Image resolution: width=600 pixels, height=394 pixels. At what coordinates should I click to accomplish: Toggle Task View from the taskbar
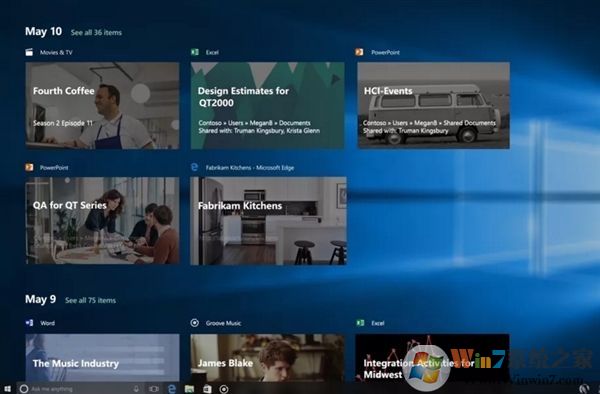coord(154,389)
